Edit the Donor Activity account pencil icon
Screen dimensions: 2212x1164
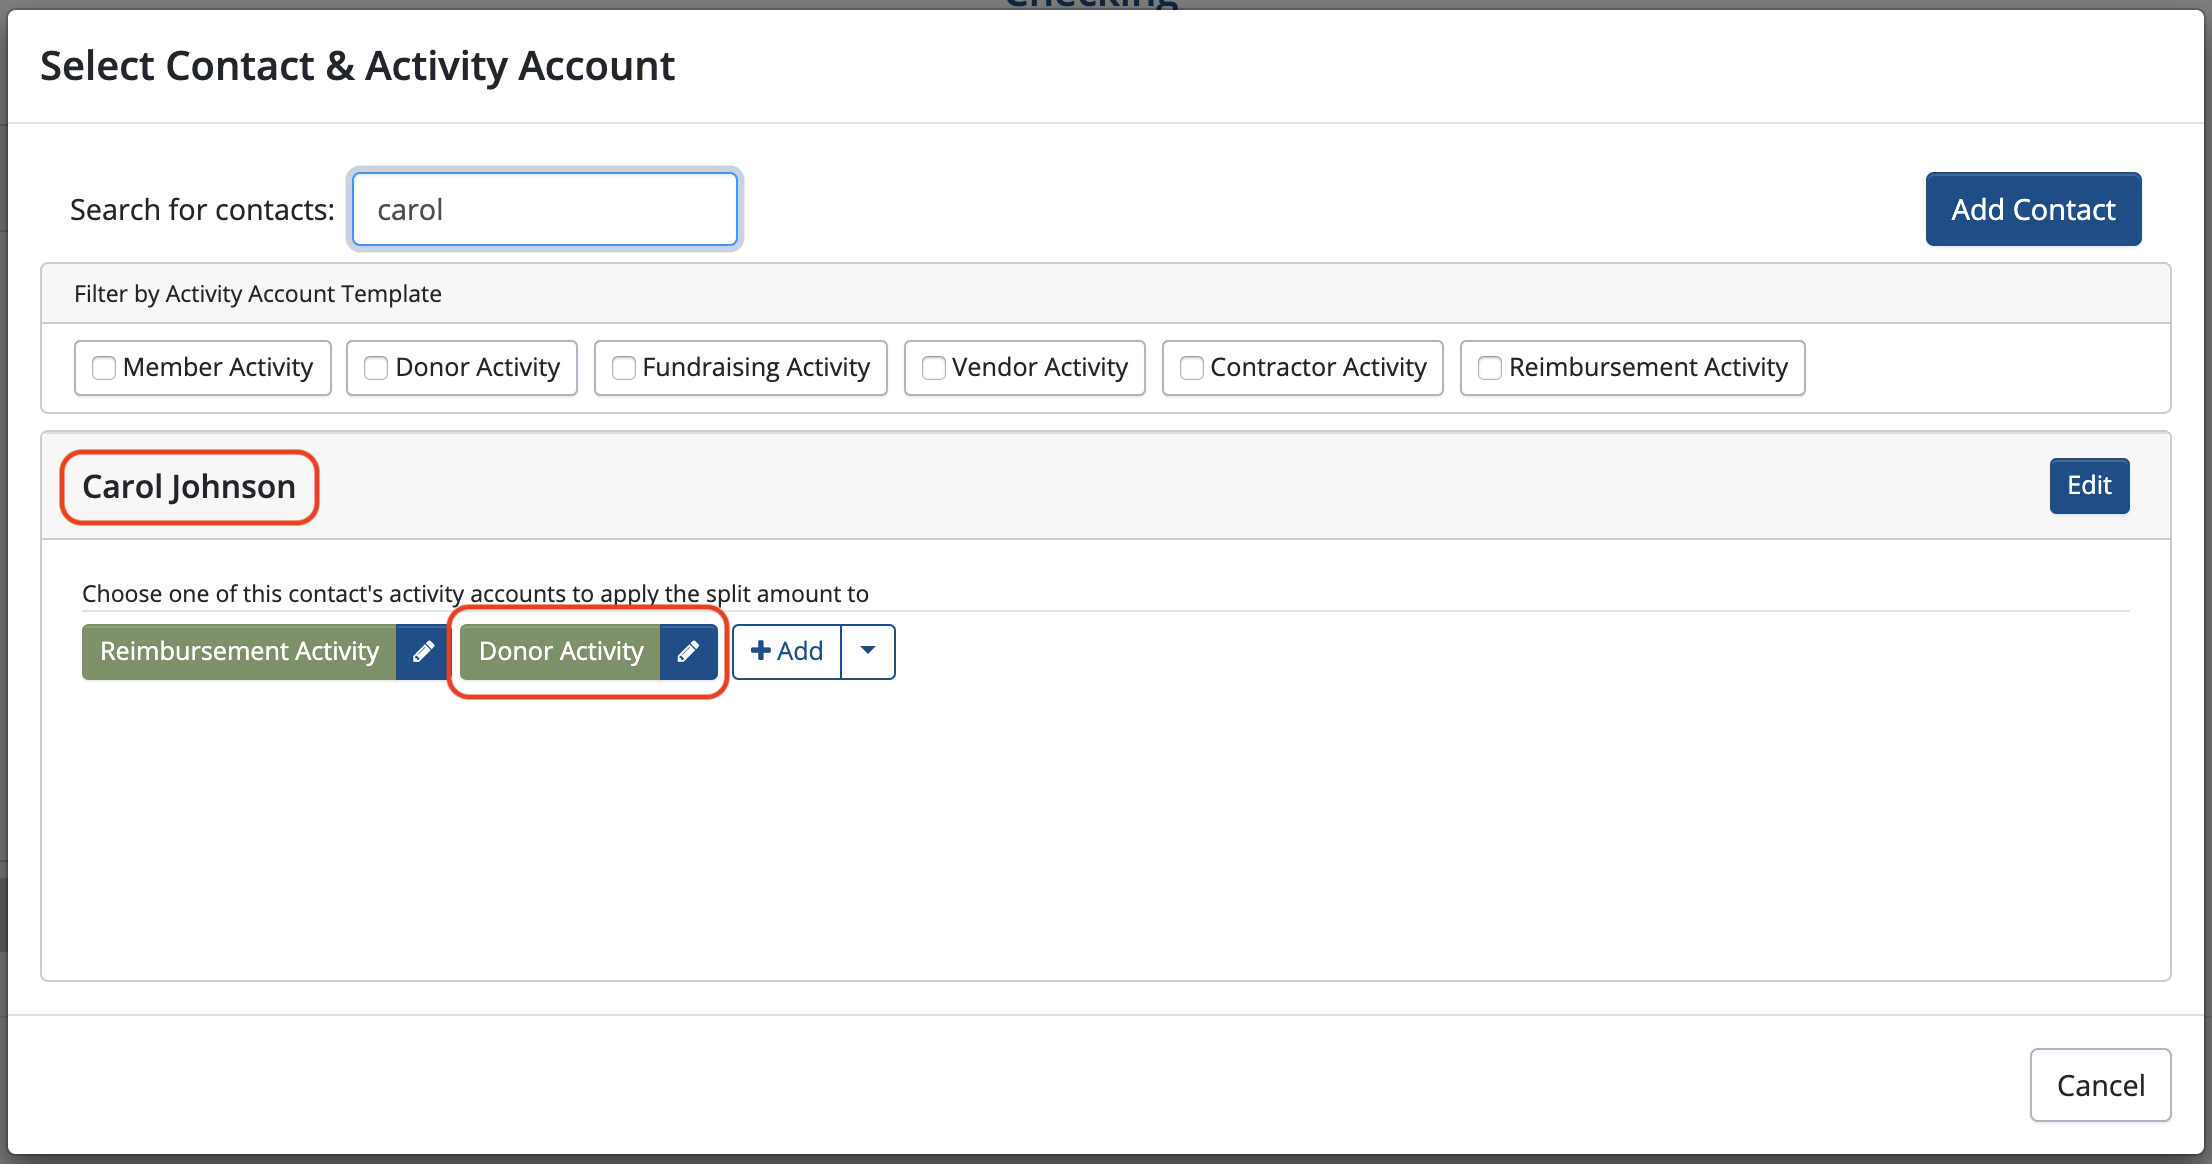pyautogui.click(x=688, y=652)
